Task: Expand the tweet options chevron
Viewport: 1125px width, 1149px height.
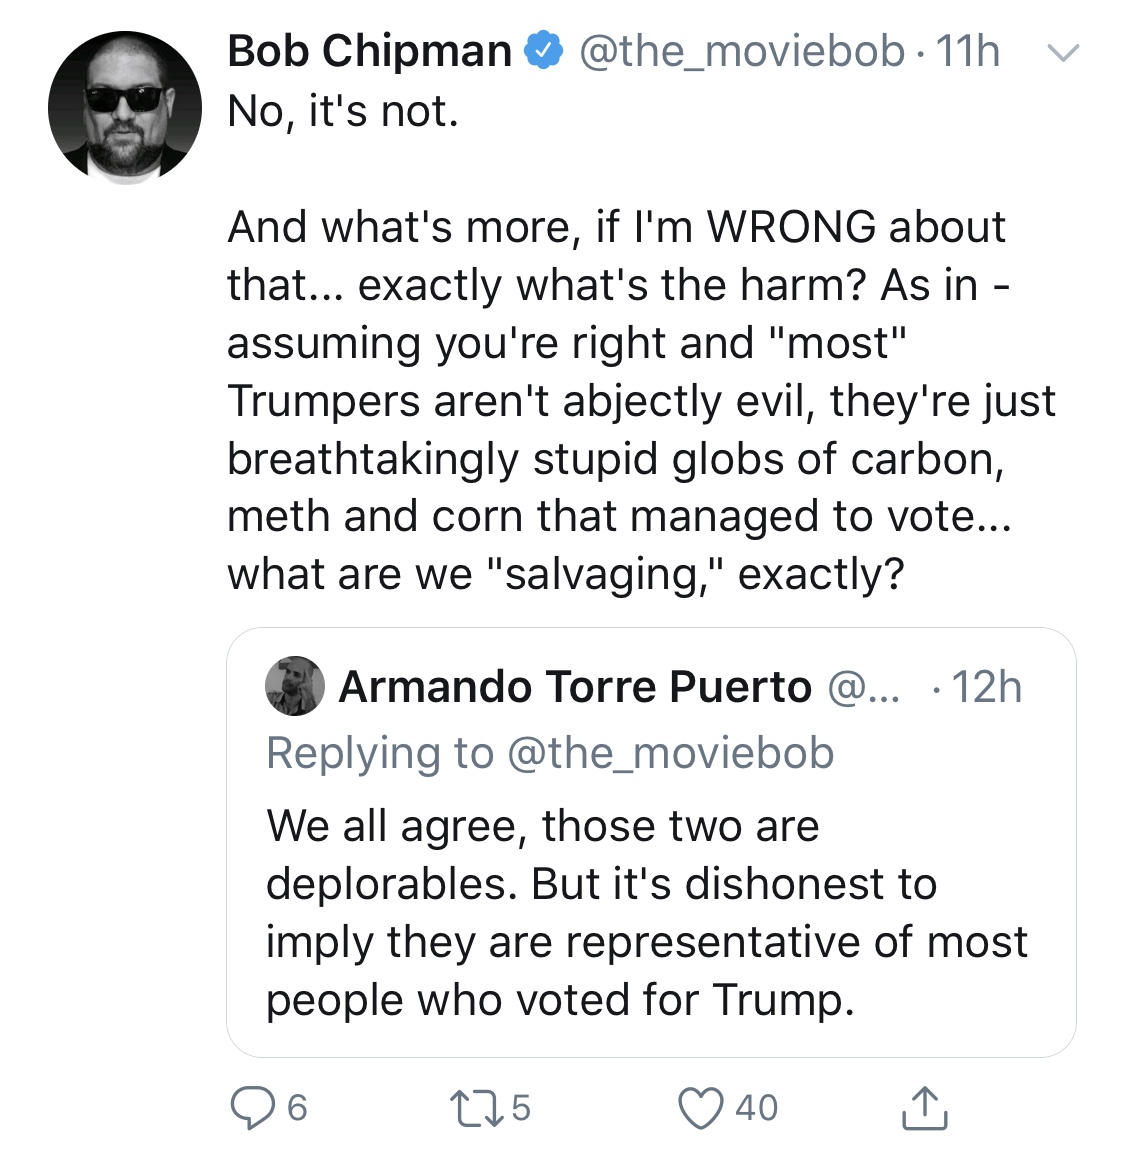Action: (1062, 53)
